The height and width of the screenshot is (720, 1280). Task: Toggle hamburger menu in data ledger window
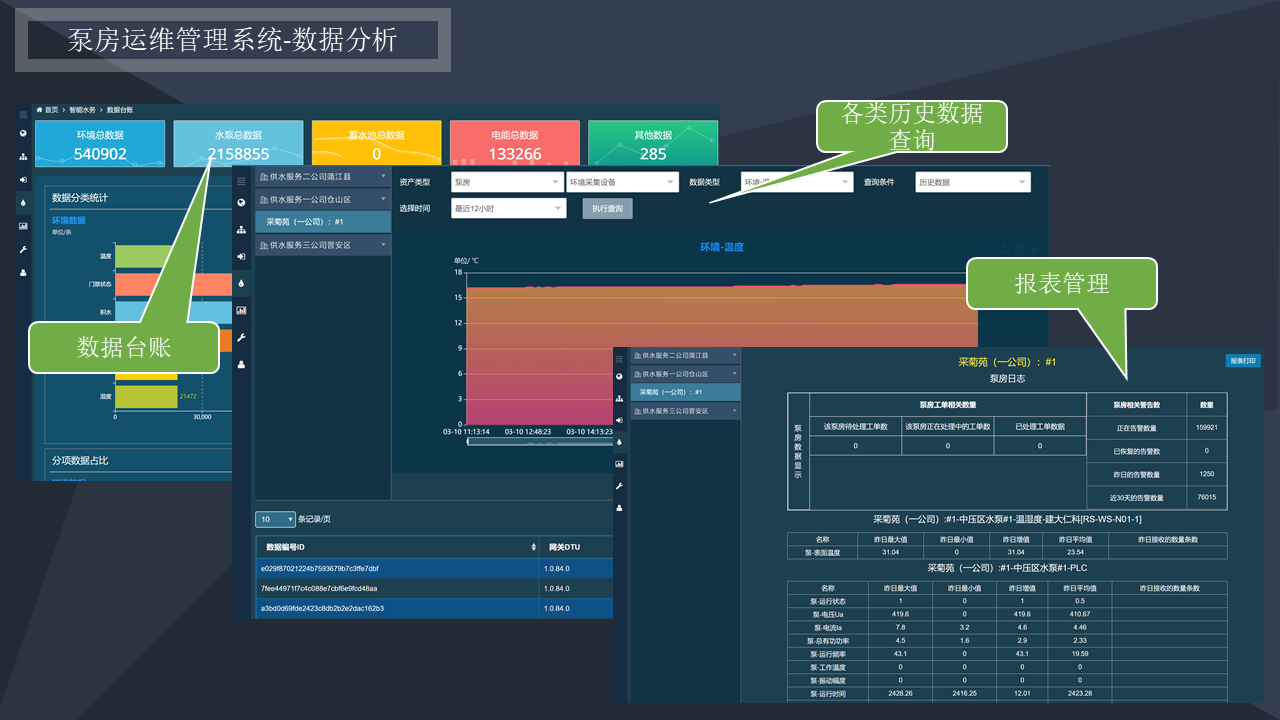(23, 117)
